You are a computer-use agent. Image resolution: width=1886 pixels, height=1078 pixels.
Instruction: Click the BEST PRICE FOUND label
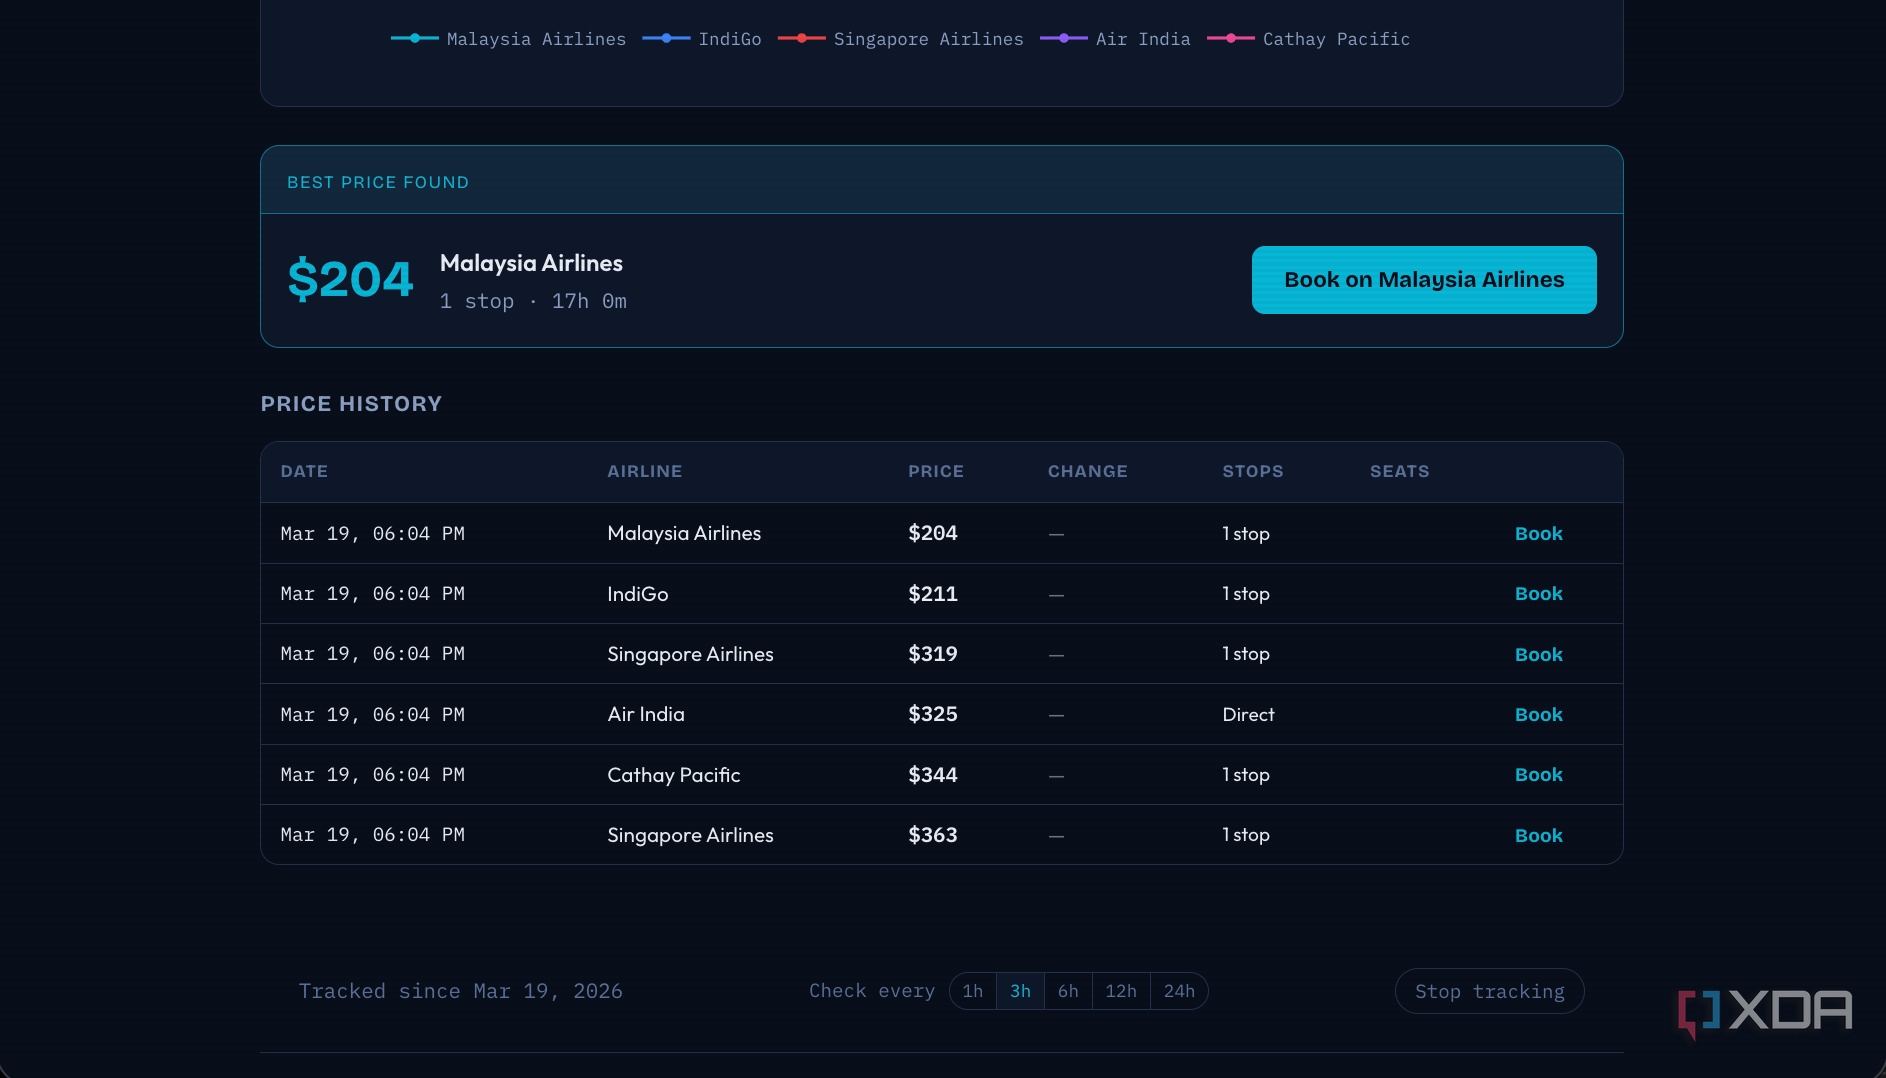coord(378,182)
